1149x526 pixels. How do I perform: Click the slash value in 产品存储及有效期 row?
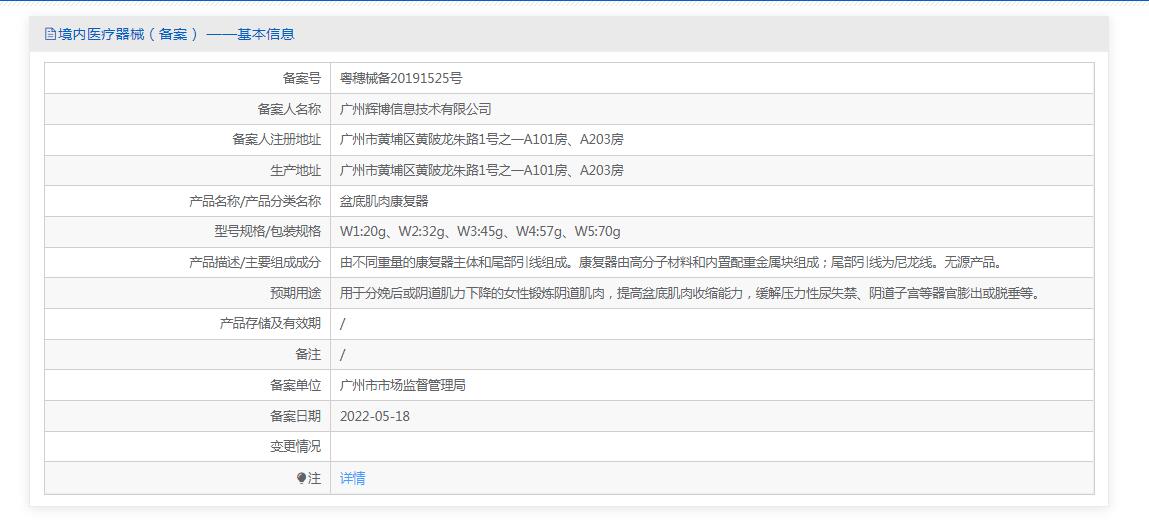click(342, 324)
